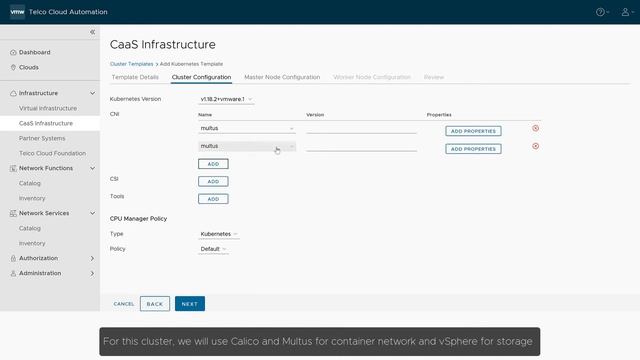Screen dimensions: 640x360
Task: Select CaaS Infrastructure in sidebar
Action: 46,123
